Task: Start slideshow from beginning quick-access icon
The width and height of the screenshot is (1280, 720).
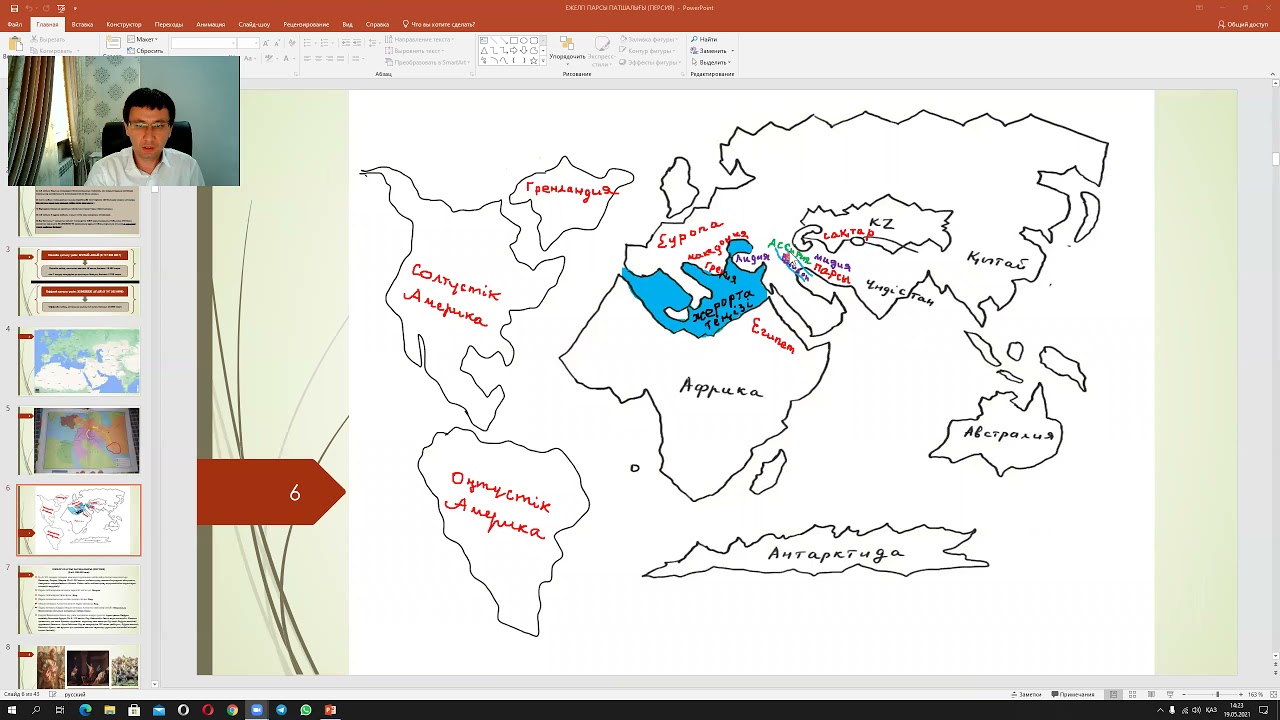Action: pyautogui.click(x=61, y=8)
